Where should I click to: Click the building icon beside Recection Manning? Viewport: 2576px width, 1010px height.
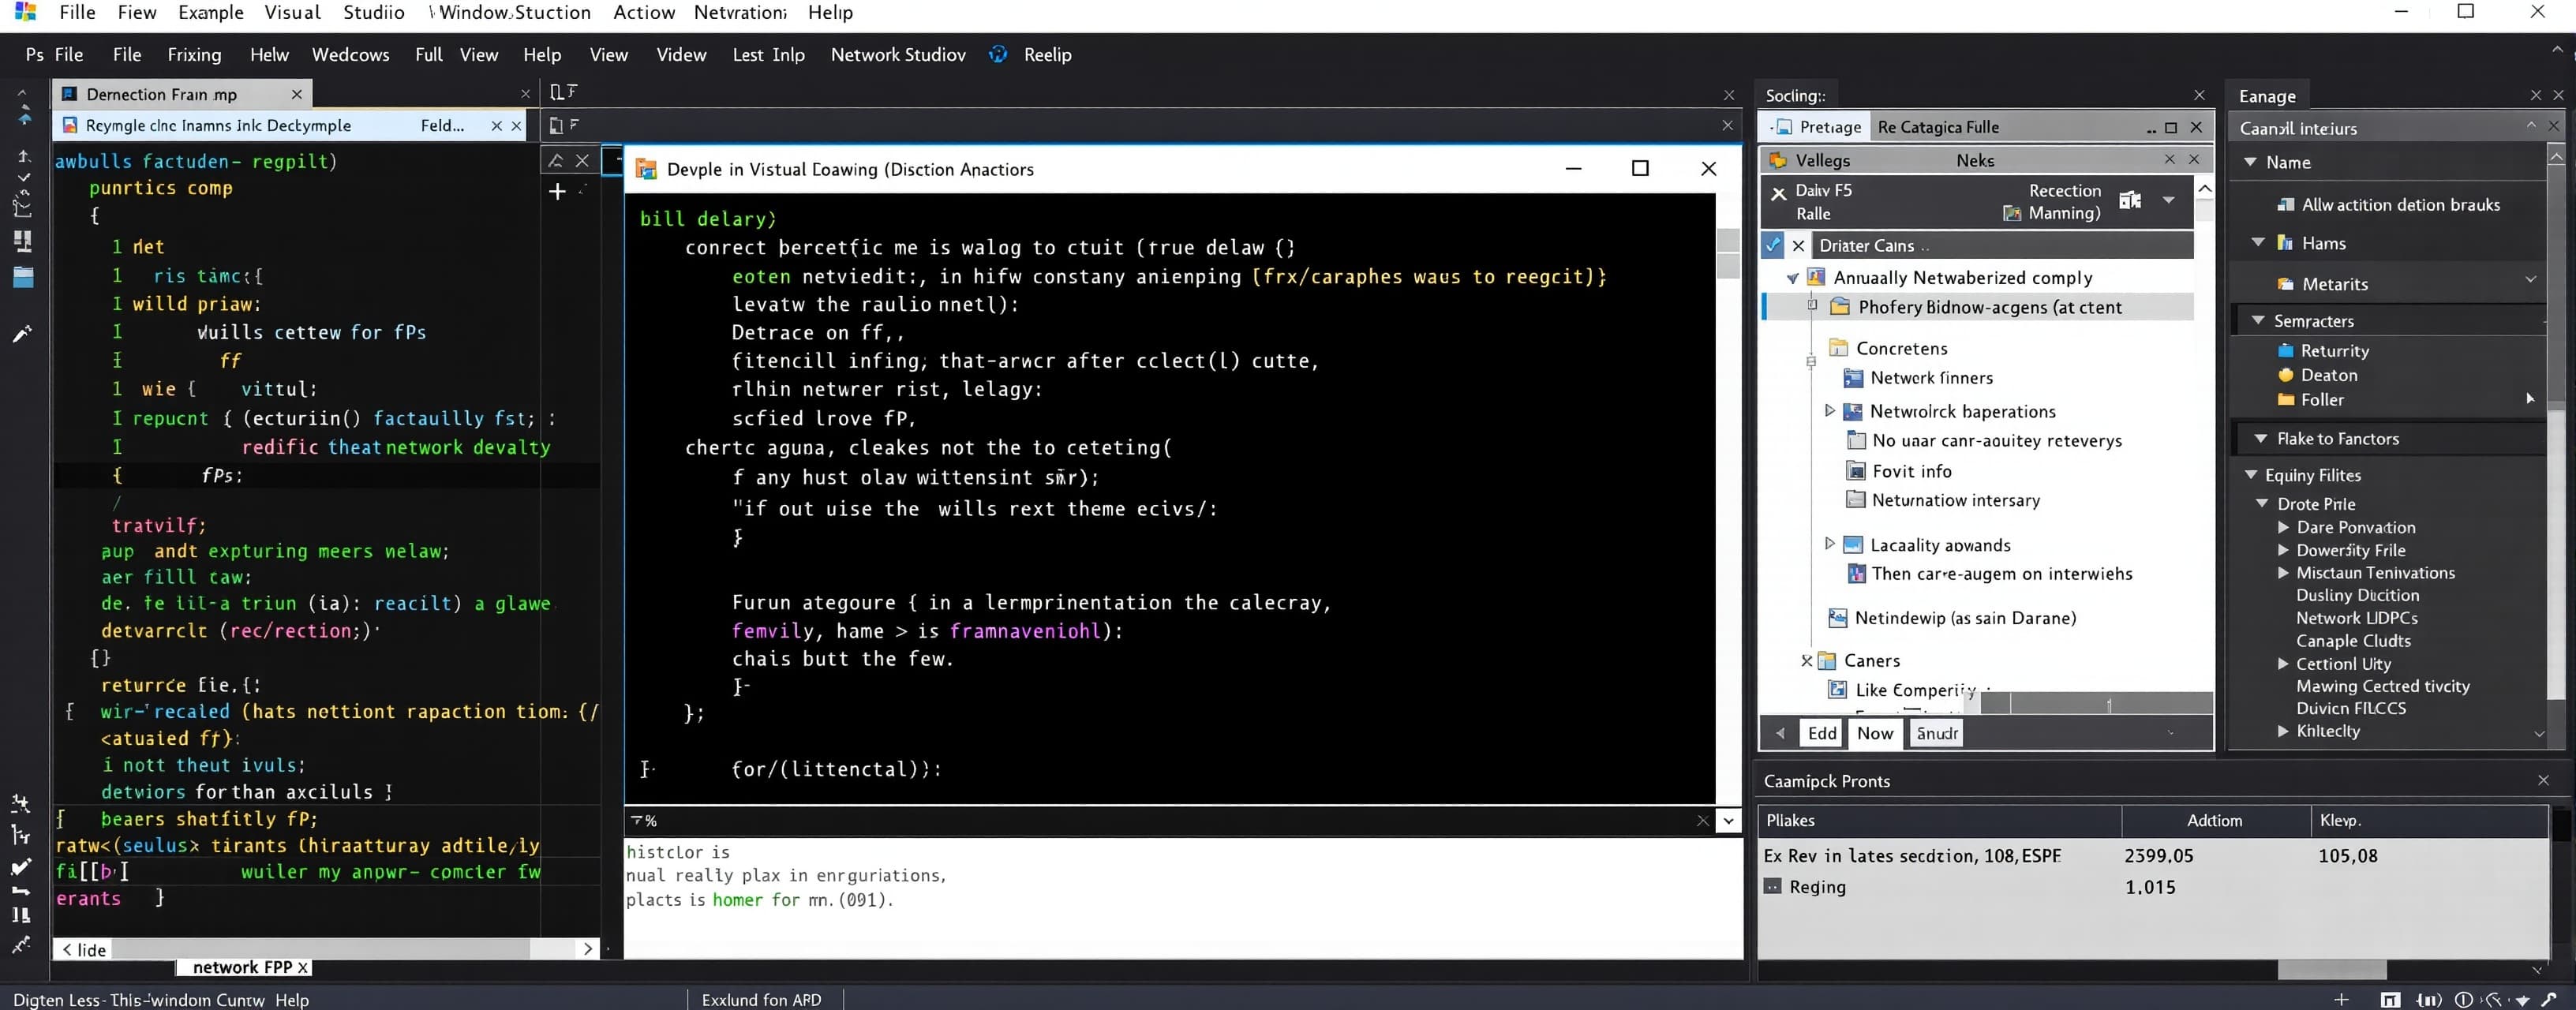[2130, 200]
